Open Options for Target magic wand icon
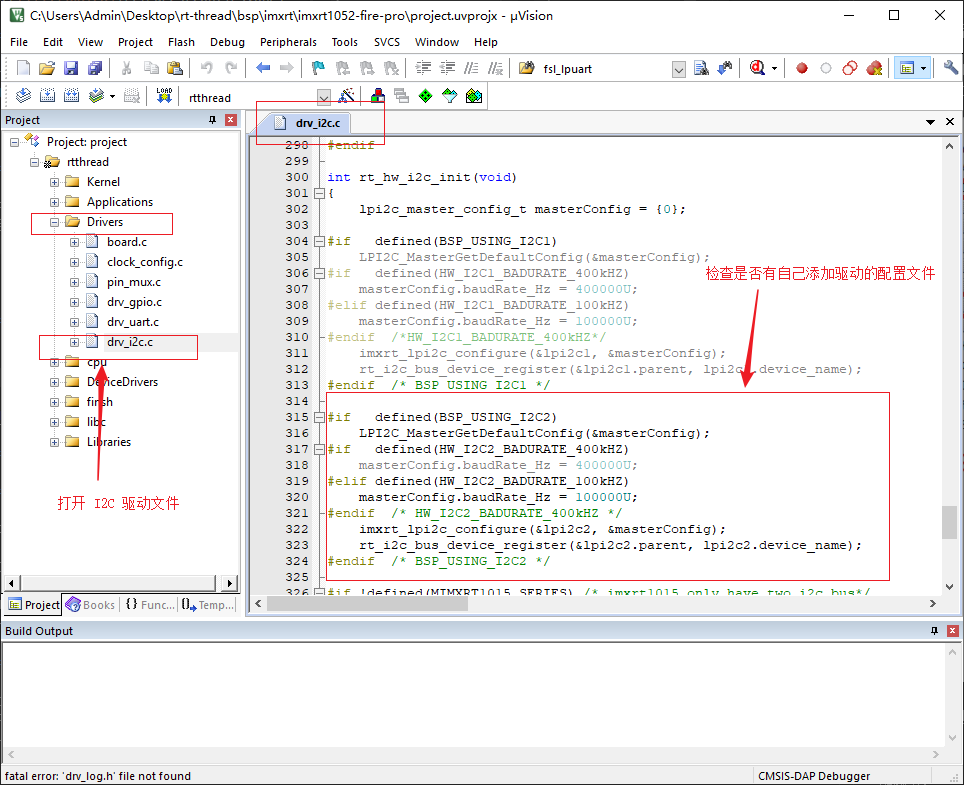This screenshot has width=964, height=785. click(346, 96)
